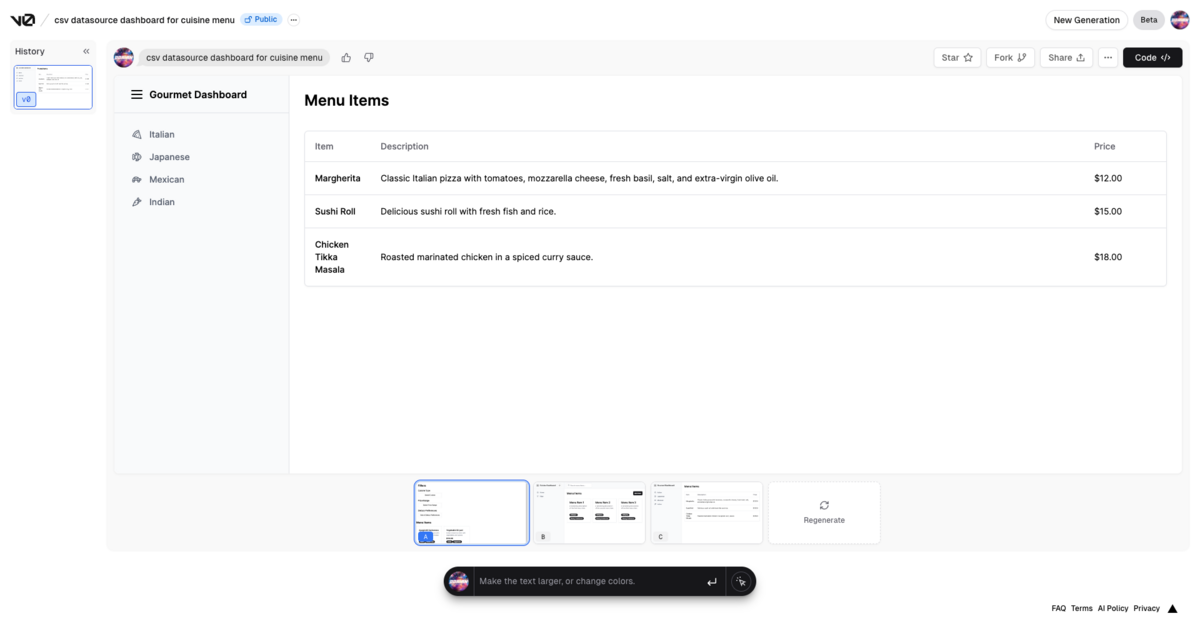This screenshot has width=1200, height=621.
Task: Select the Japanese cuisine icon
Action: coord(137,157)
